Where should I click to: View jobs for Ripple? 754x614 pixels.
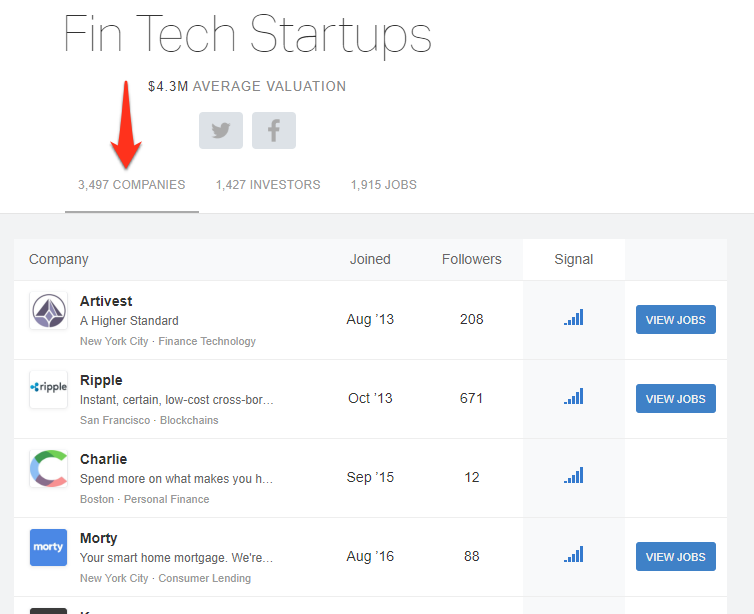[676, 399]
